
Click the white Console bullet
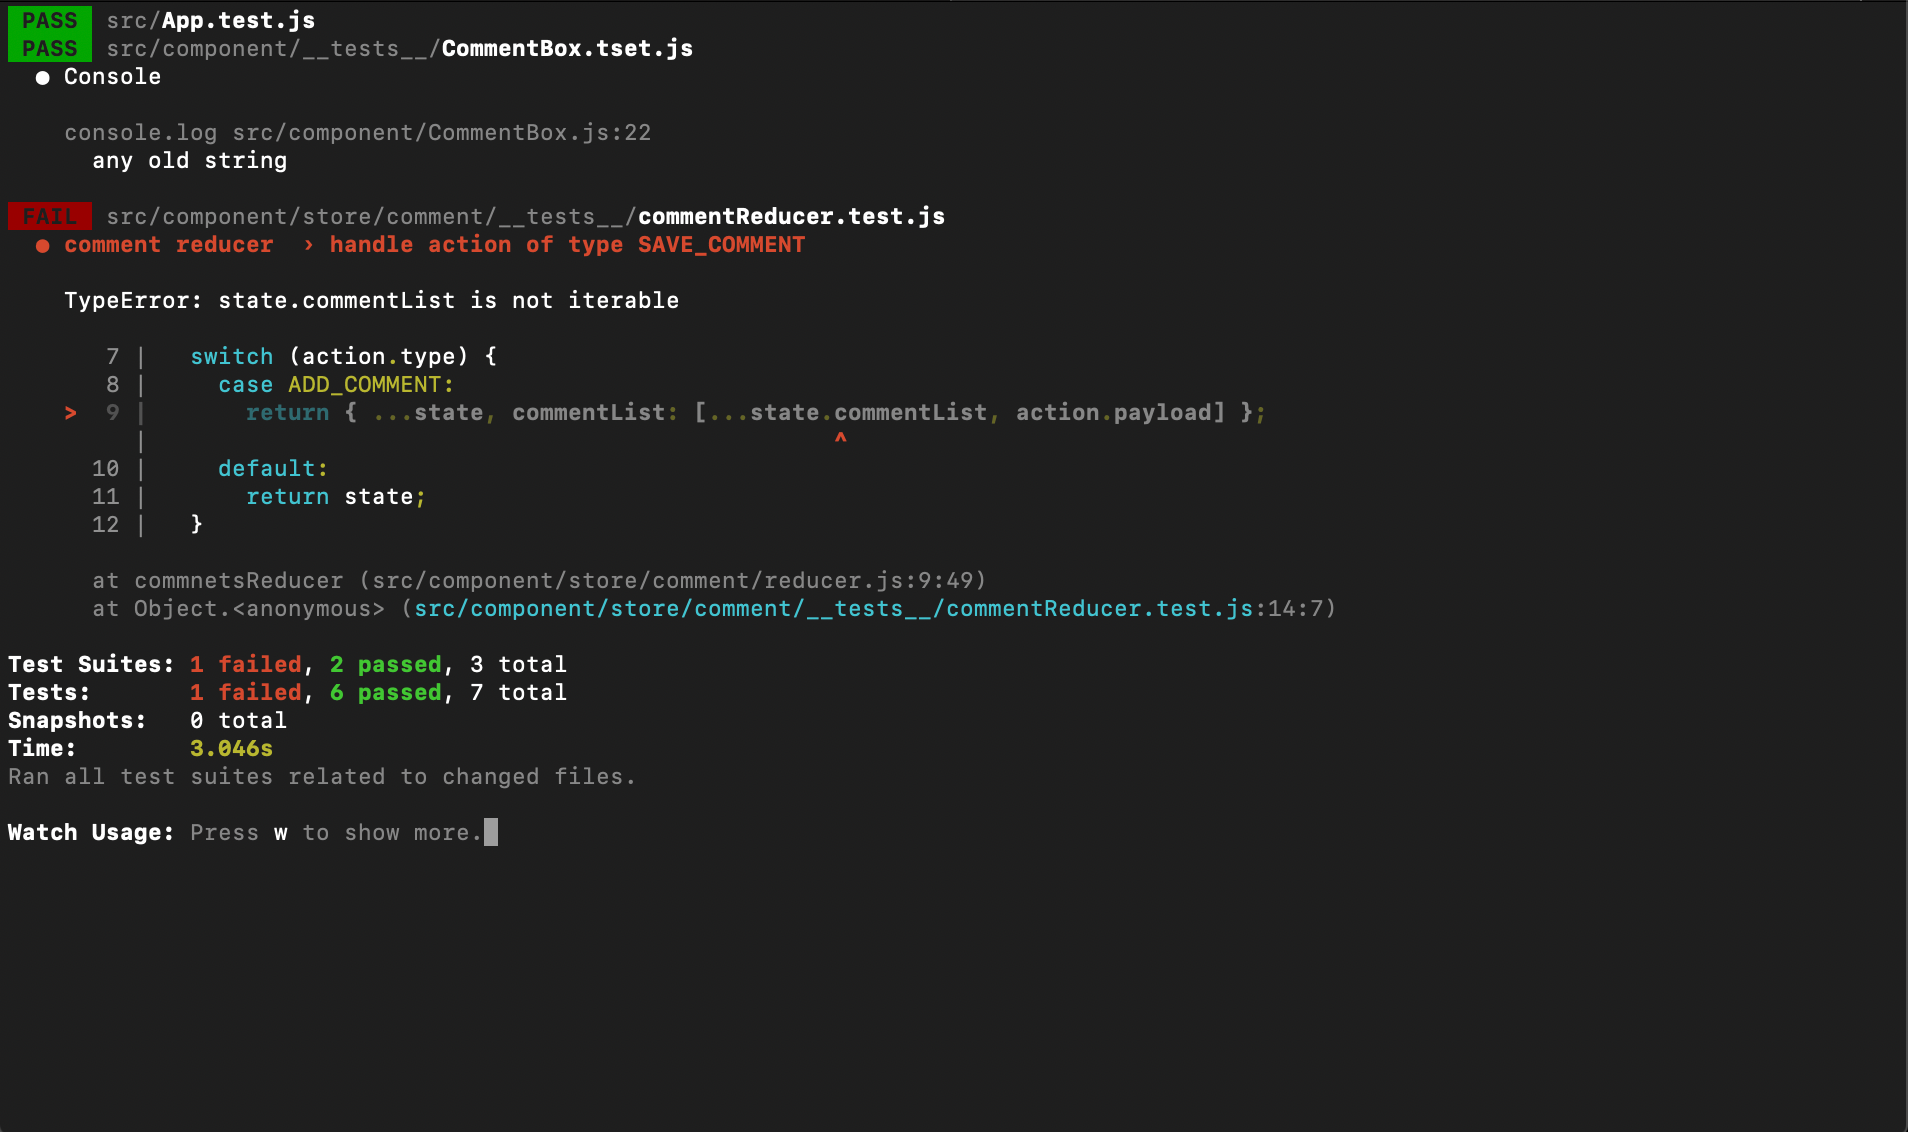42,78
